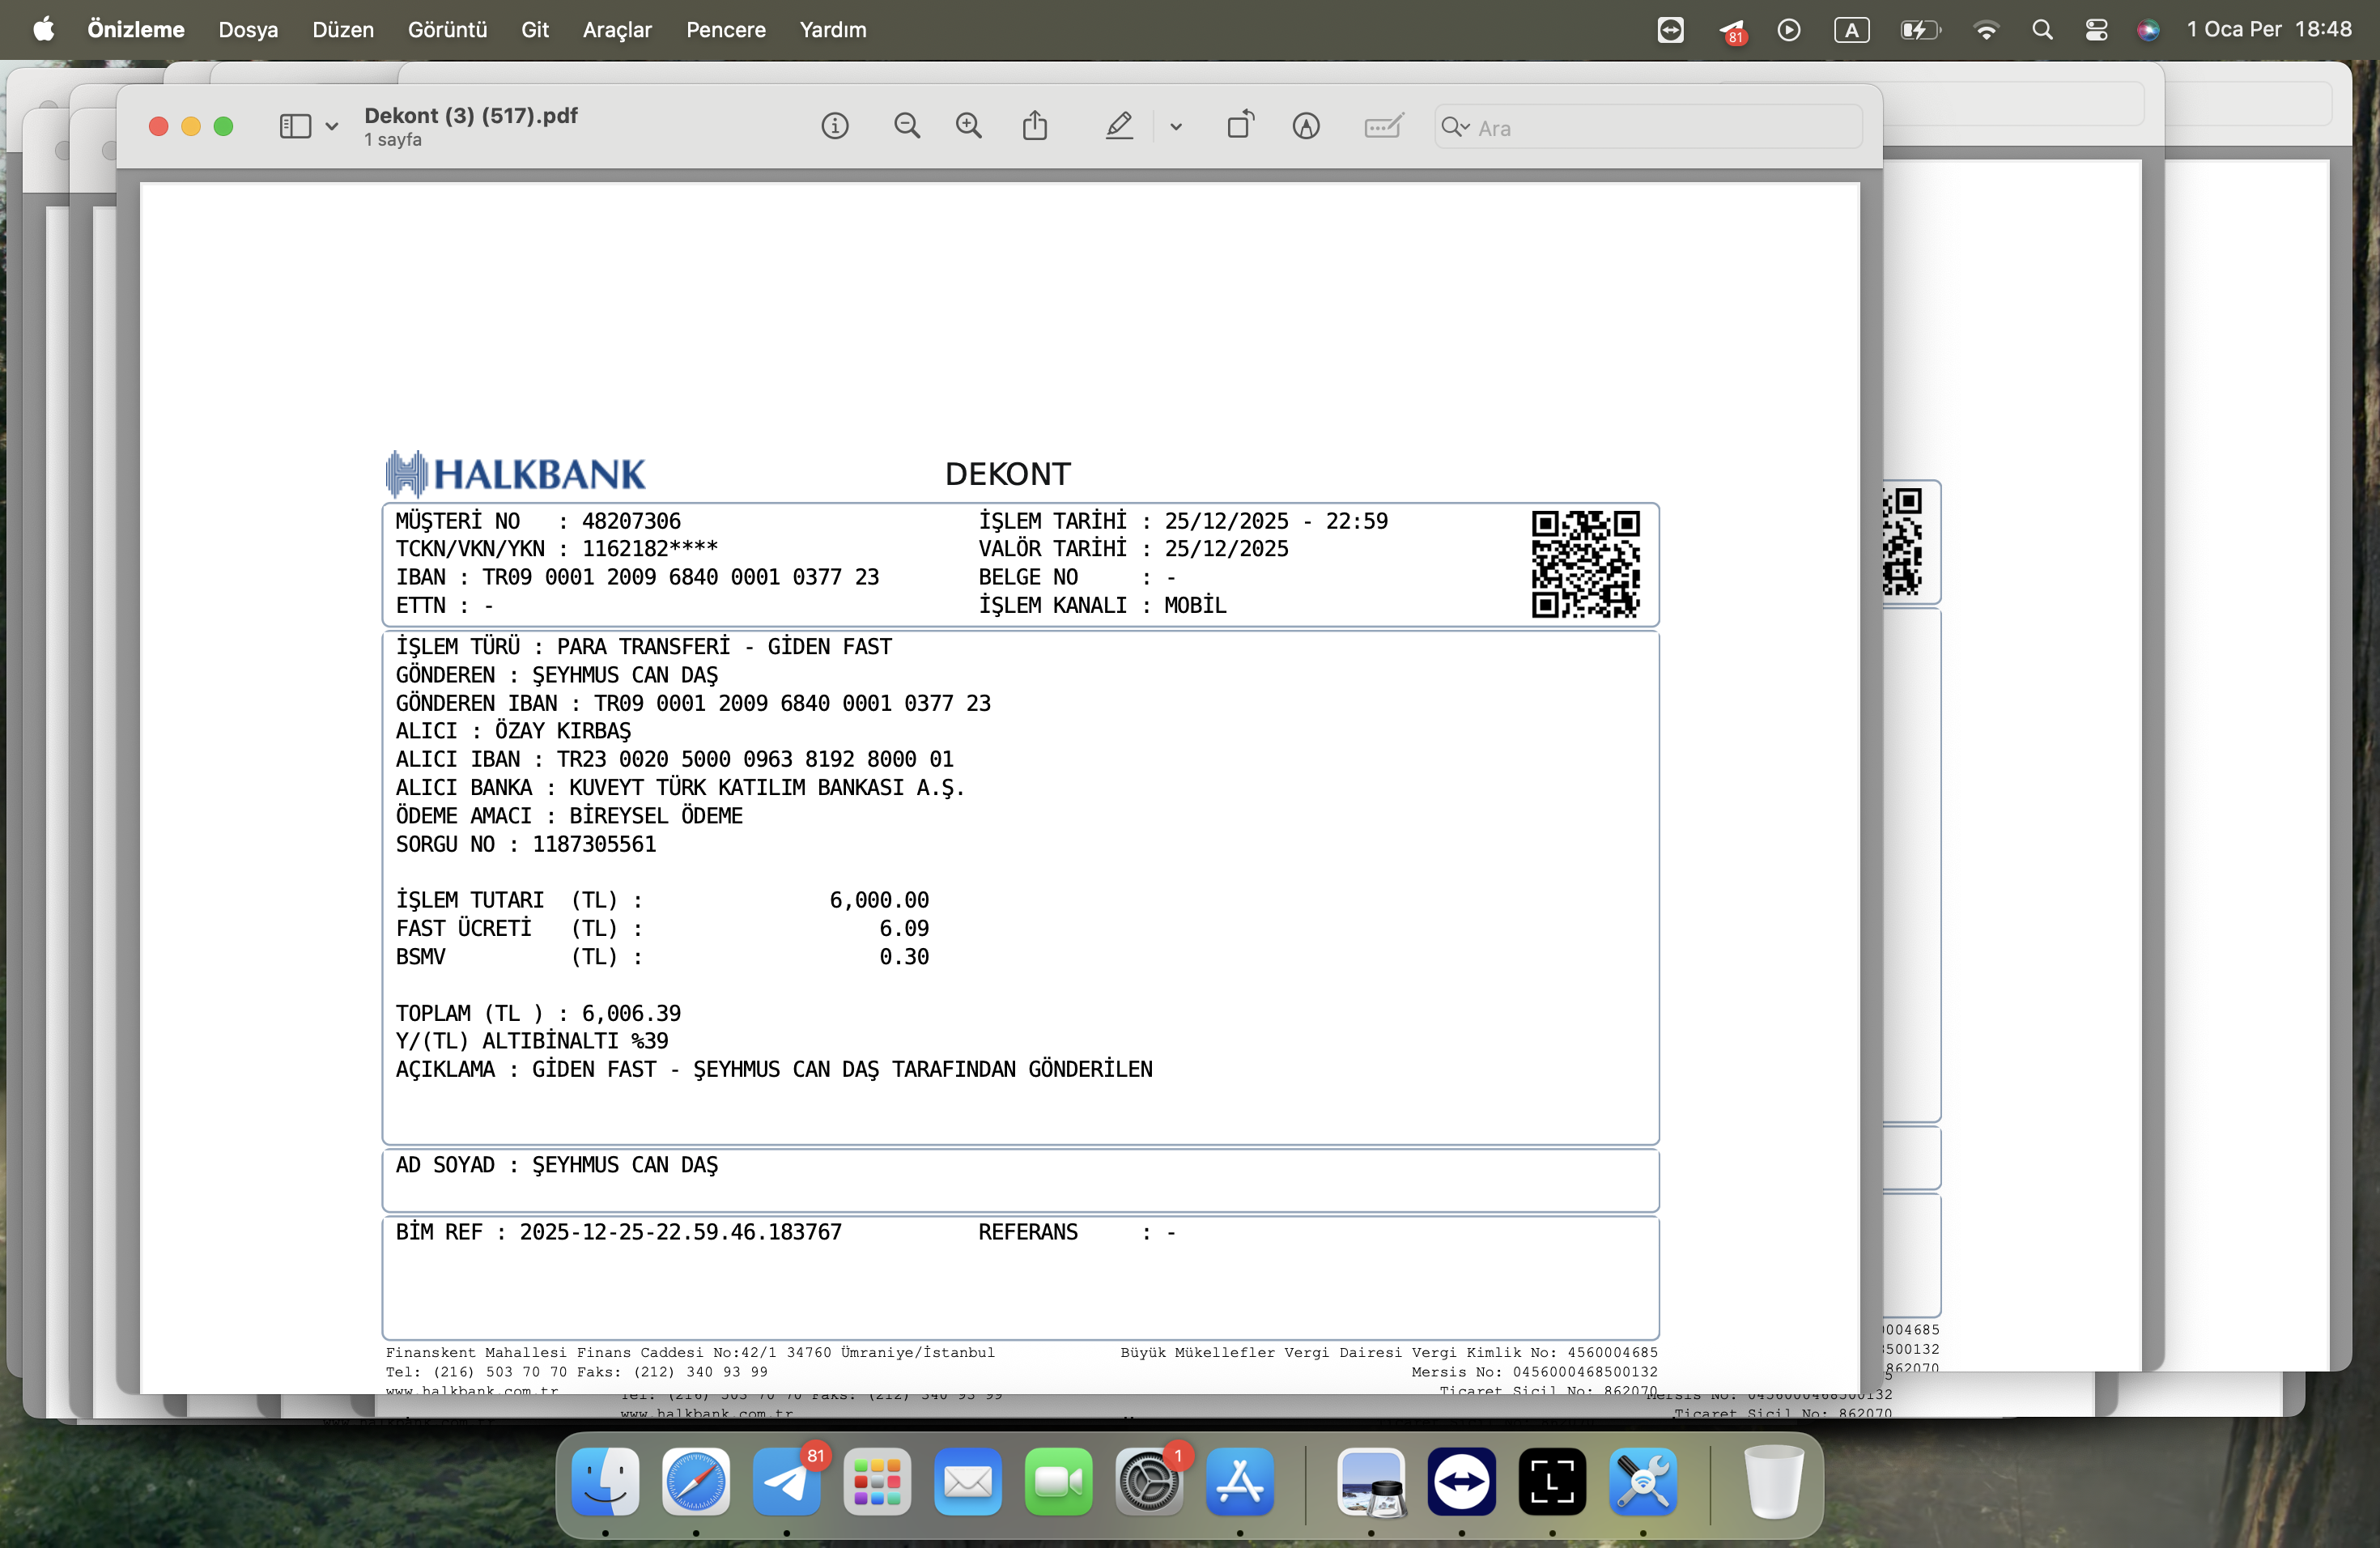Open Wireless Diagnostics from the Dock

click(1643, 1481)
